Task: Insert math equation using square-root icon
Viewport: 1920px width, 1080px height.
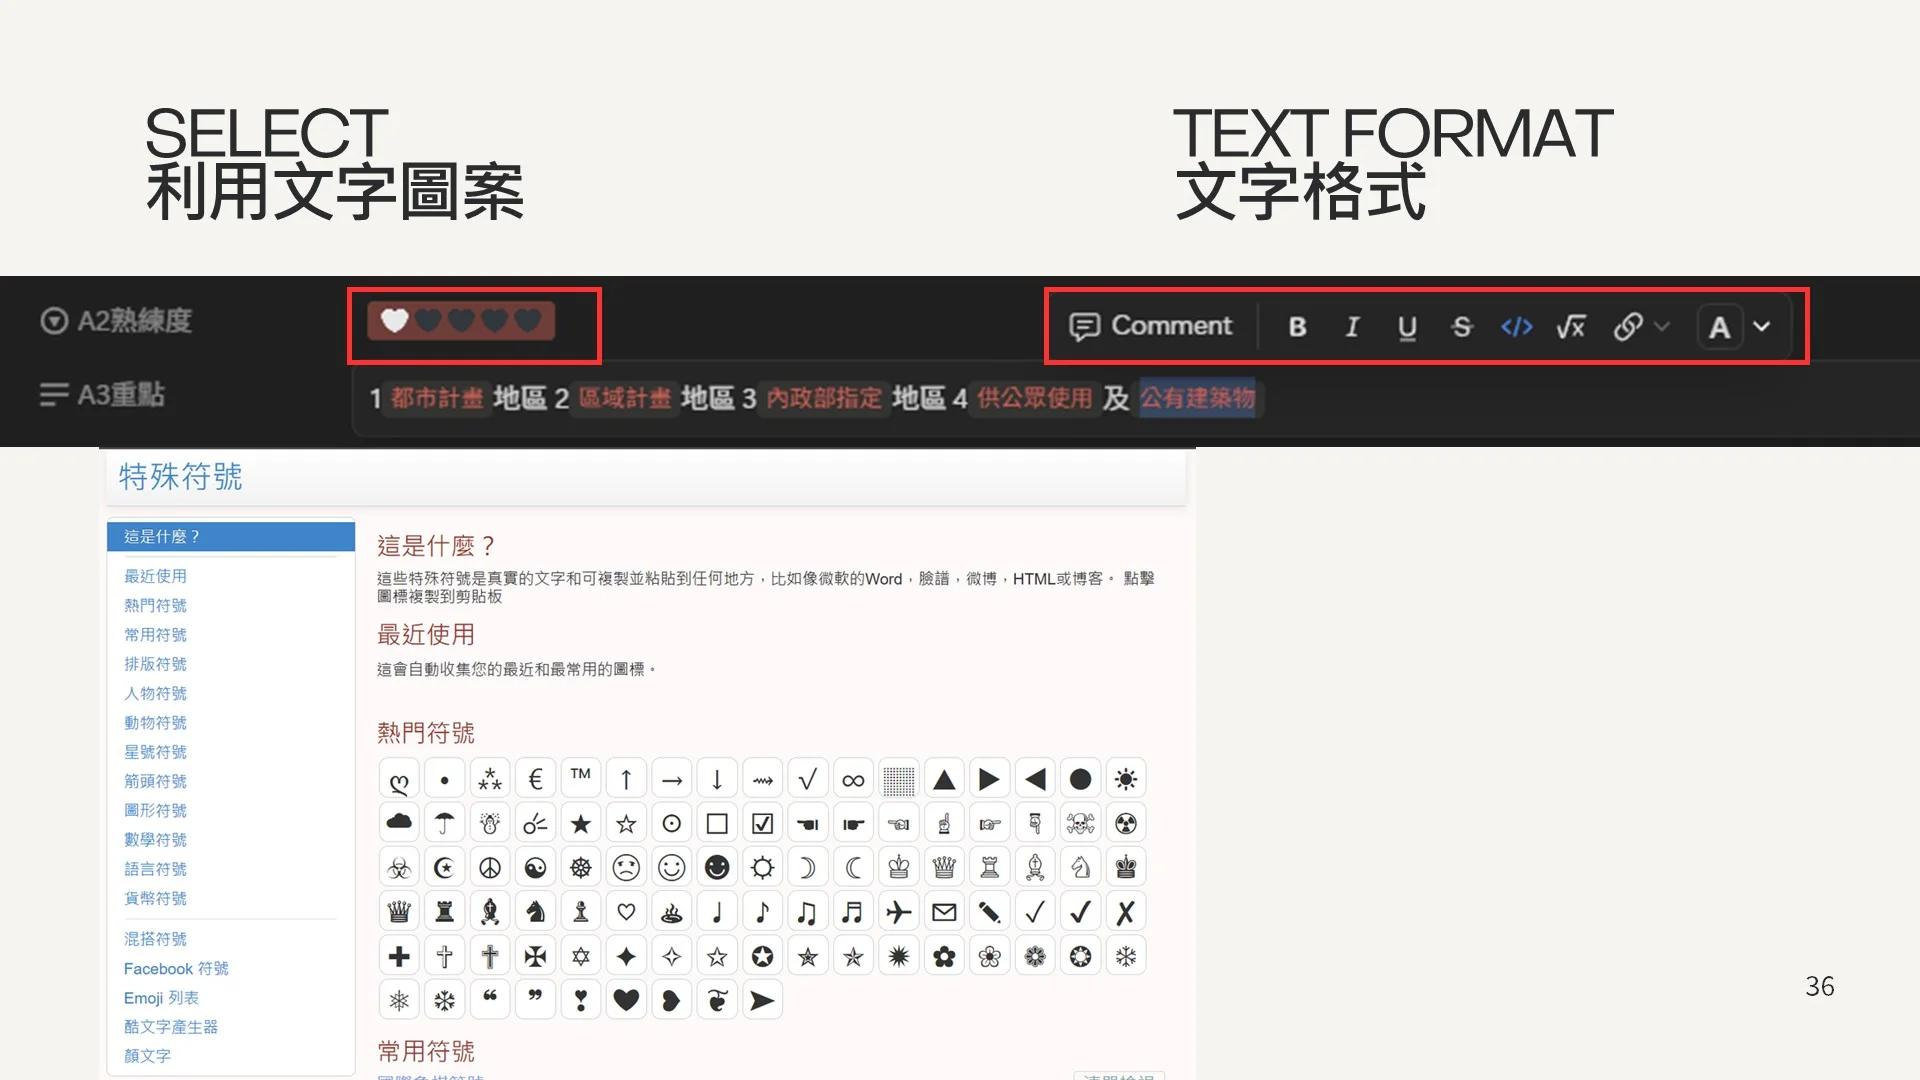Action: 1571,327
